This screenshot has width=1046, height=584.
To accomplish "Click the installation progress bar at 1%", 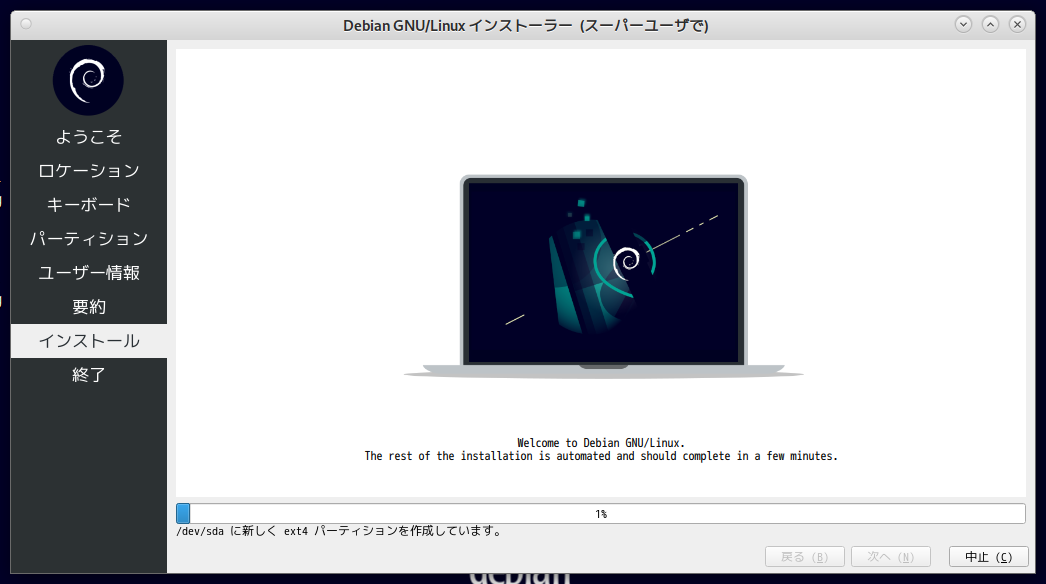I will [600, 513].
